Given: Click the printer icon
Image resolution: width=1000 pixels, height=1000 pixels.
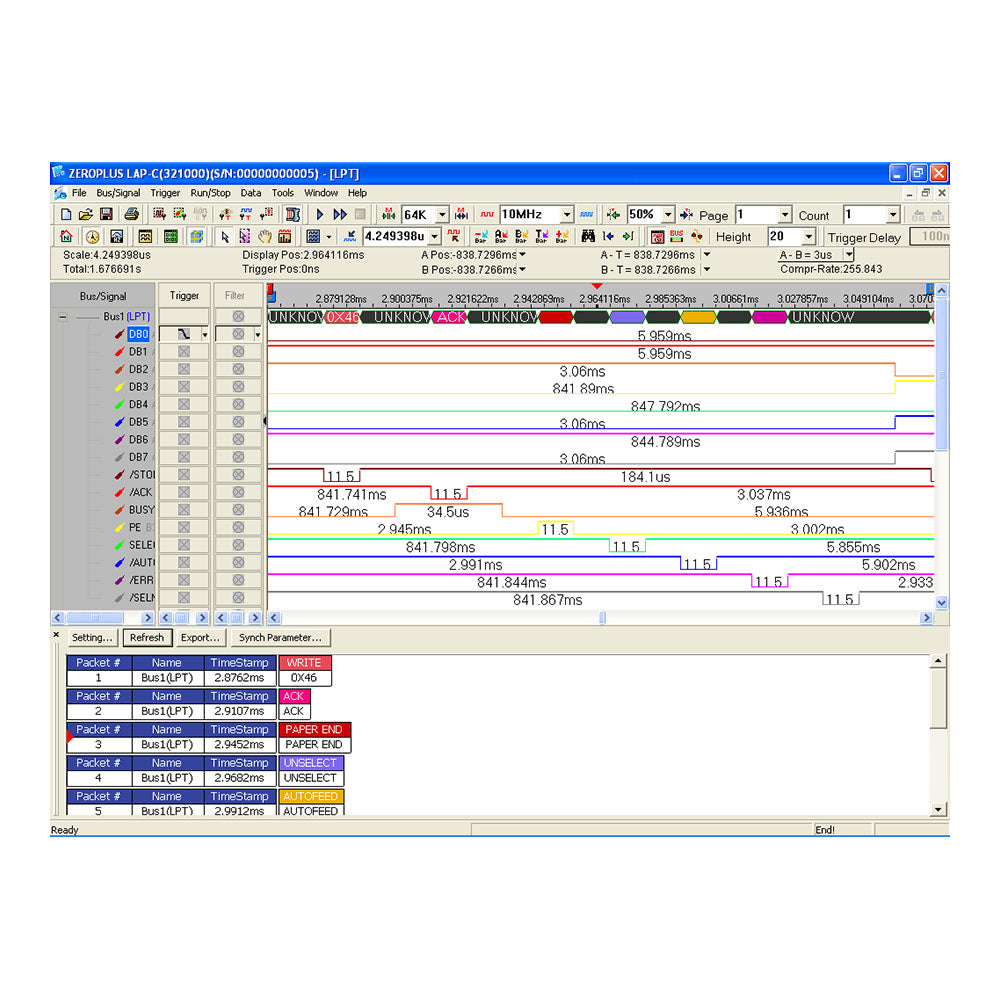Looking at the screenshot, I should point(131,215).
